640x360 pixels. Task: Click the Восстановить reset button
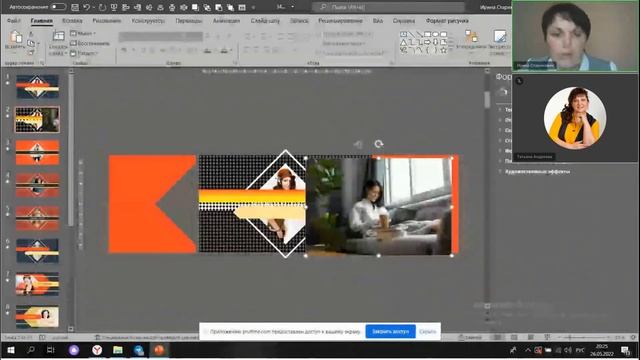point(90,43)
